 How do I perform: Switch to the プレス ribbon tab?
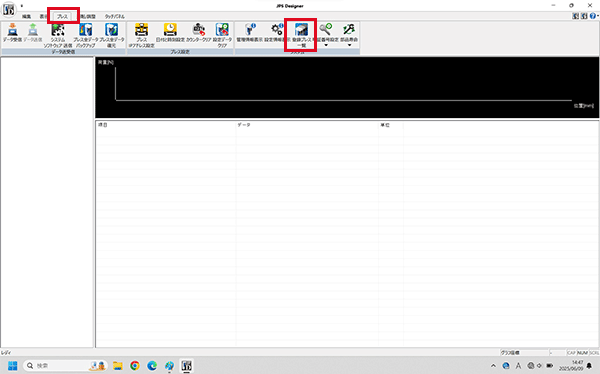[x=62, y=16]
